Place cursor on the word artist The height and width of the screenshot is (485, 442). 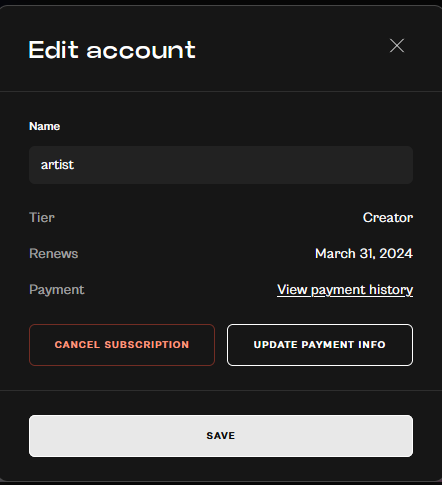tap(57, 165)
